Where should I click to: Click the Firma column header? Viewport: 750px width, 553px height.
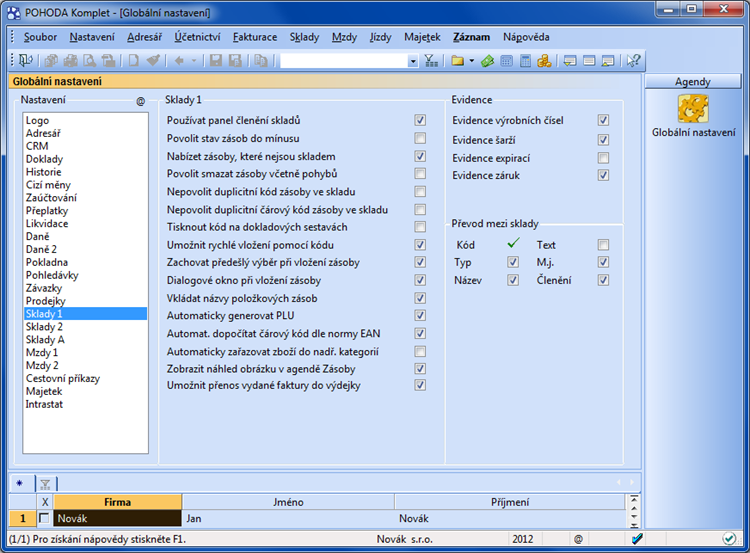pos(118,502)
